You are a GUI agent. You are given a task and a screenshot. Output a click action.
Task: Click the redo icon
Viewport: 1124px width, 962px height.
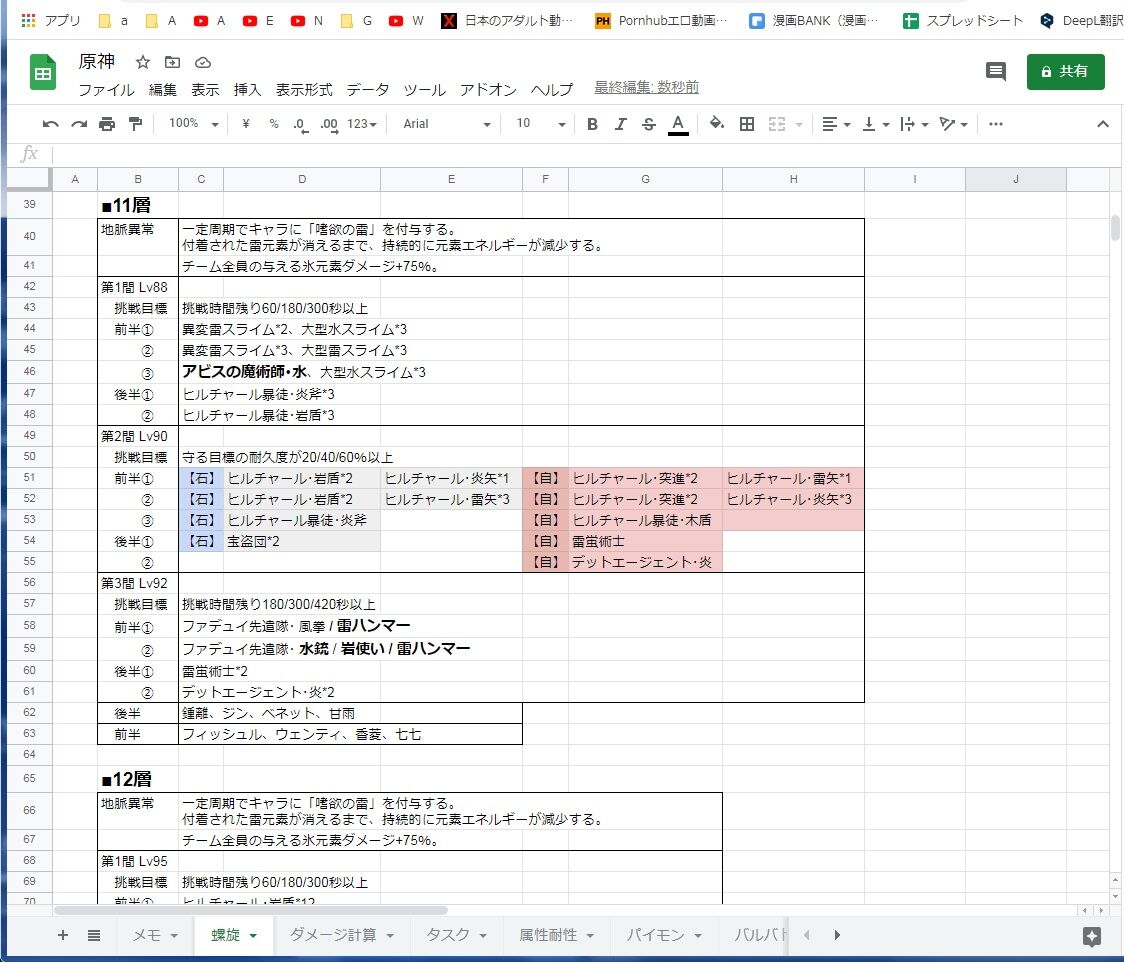click(x=79, y=124)
